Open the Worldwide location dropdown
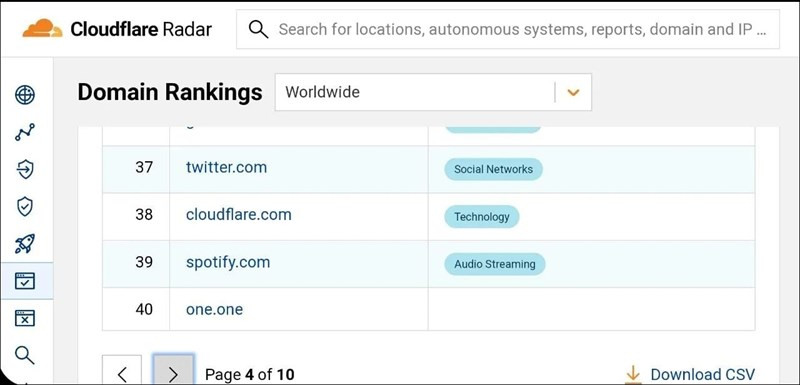Viewport: 800px width, 385px height. point(433,92)
